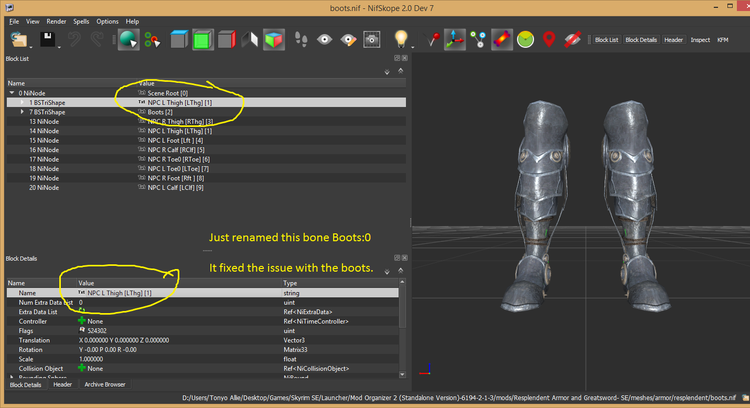Click the Flip view black-white icon
The height and width of the screenshot is (408, 750).
coord(250,39)
